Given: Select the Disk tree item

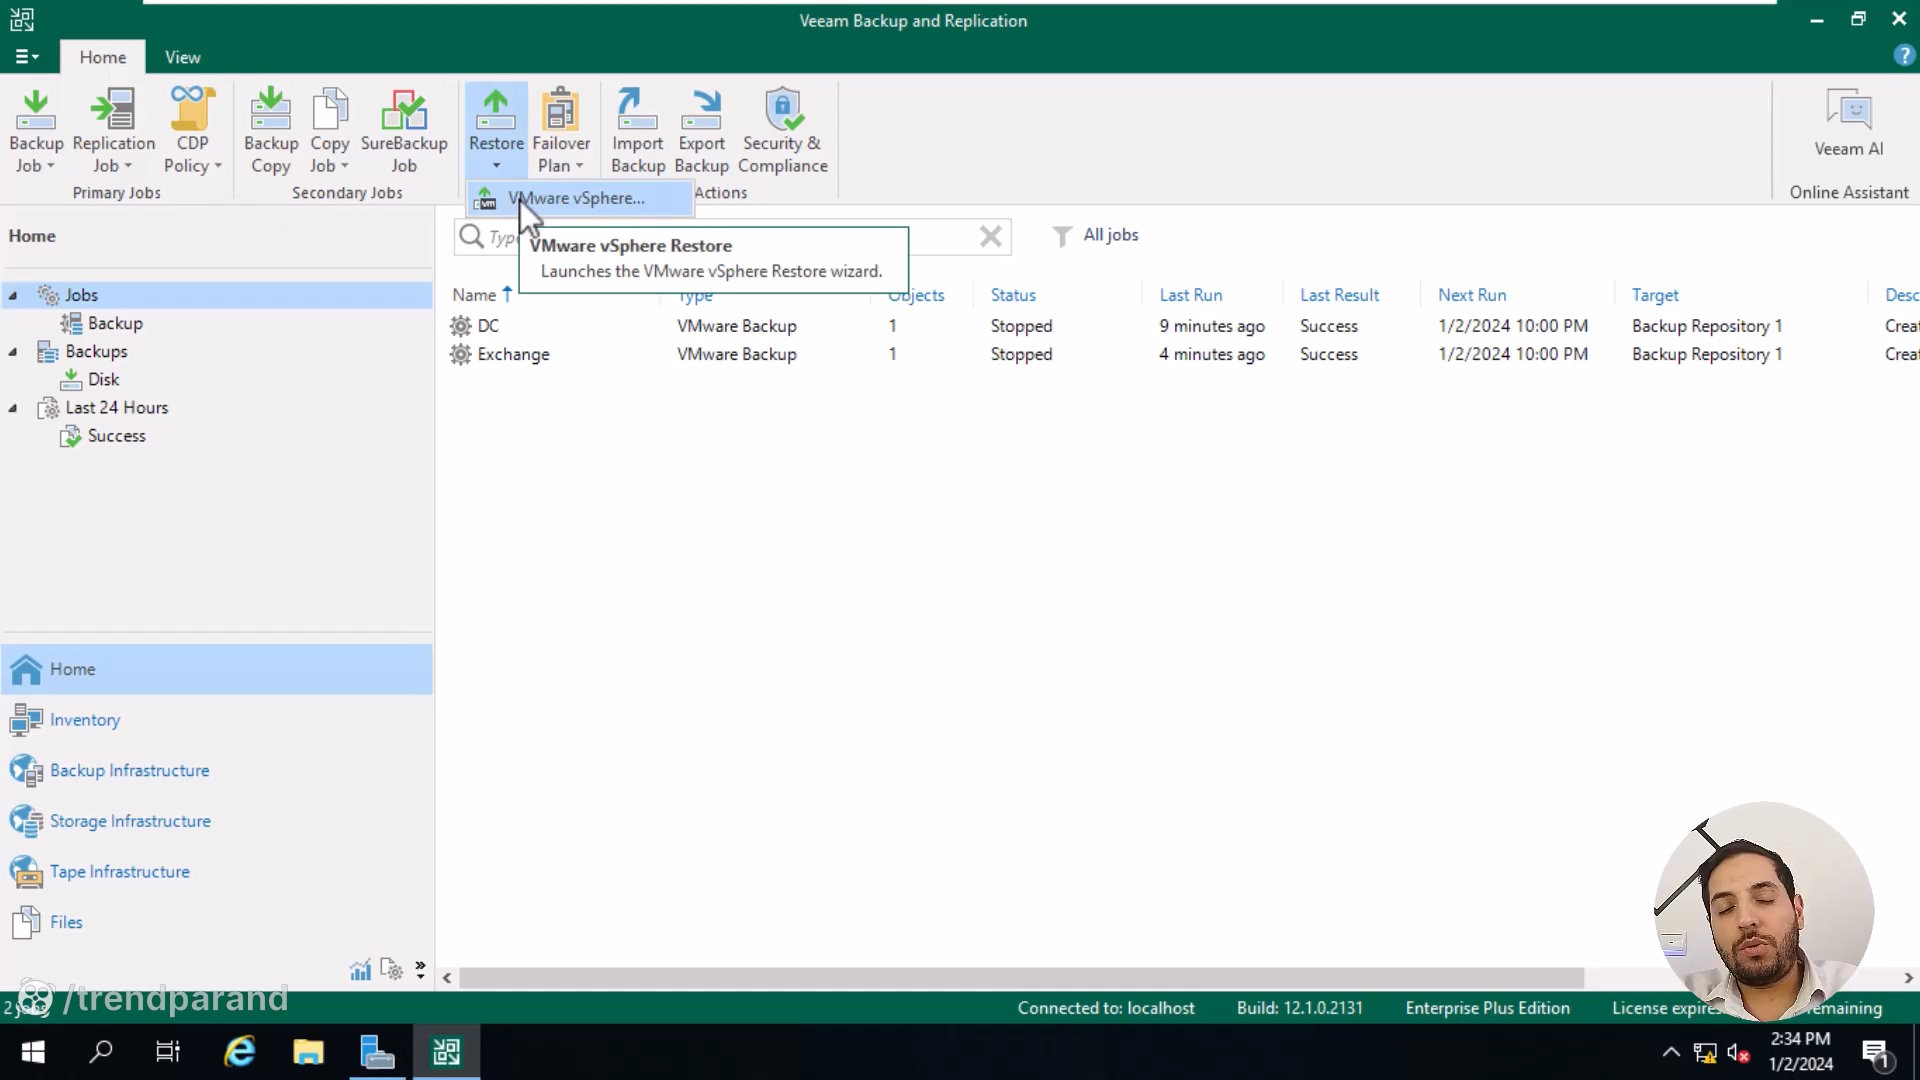Looking at the screenshot, I should point(103,379).
